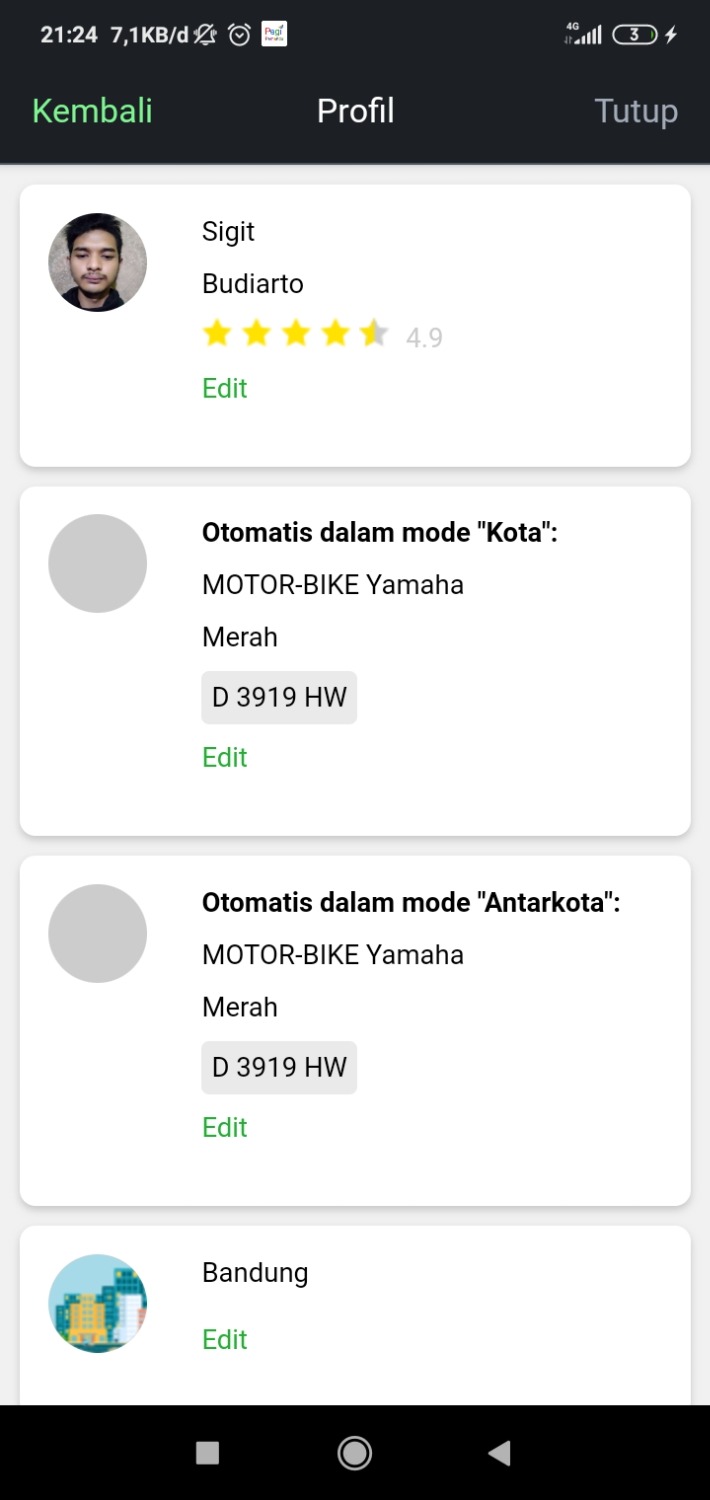Tap the Antarkota mode vehicle photo placeholder
Image resolution: width=710 pixels, height=1500 pixels.
tap(97, 933)
